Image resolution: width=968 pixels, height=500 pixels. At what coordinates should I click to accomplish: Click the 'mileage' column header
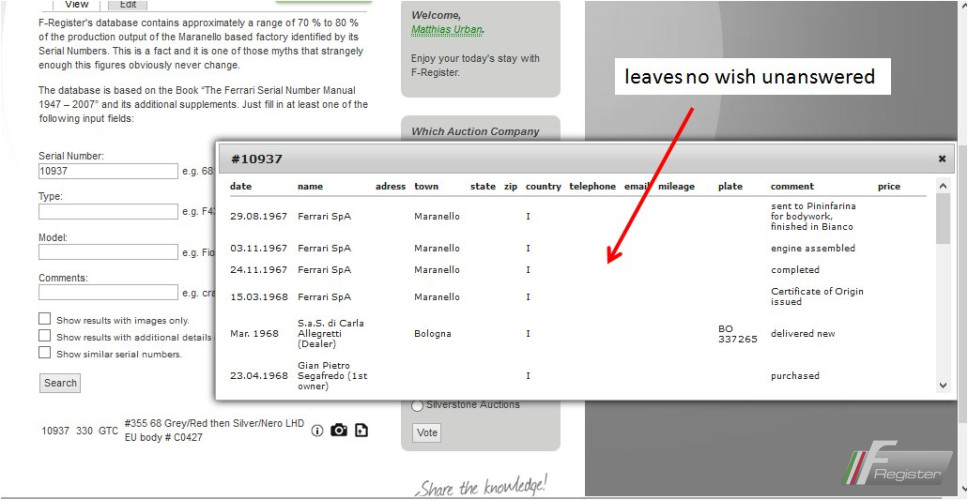coord(676,186)
